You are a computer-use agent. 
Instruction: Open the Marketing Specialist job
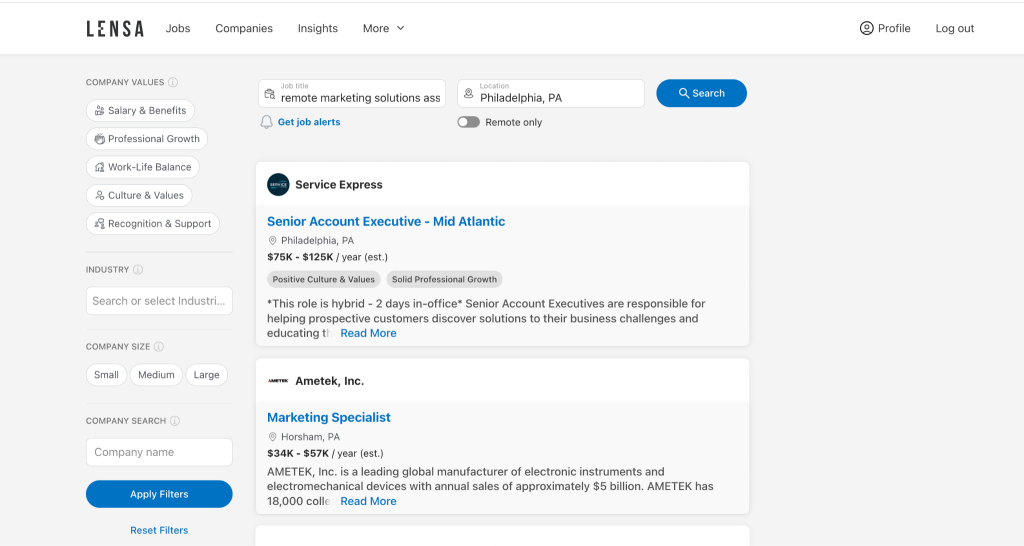click(x=328, y=417)
